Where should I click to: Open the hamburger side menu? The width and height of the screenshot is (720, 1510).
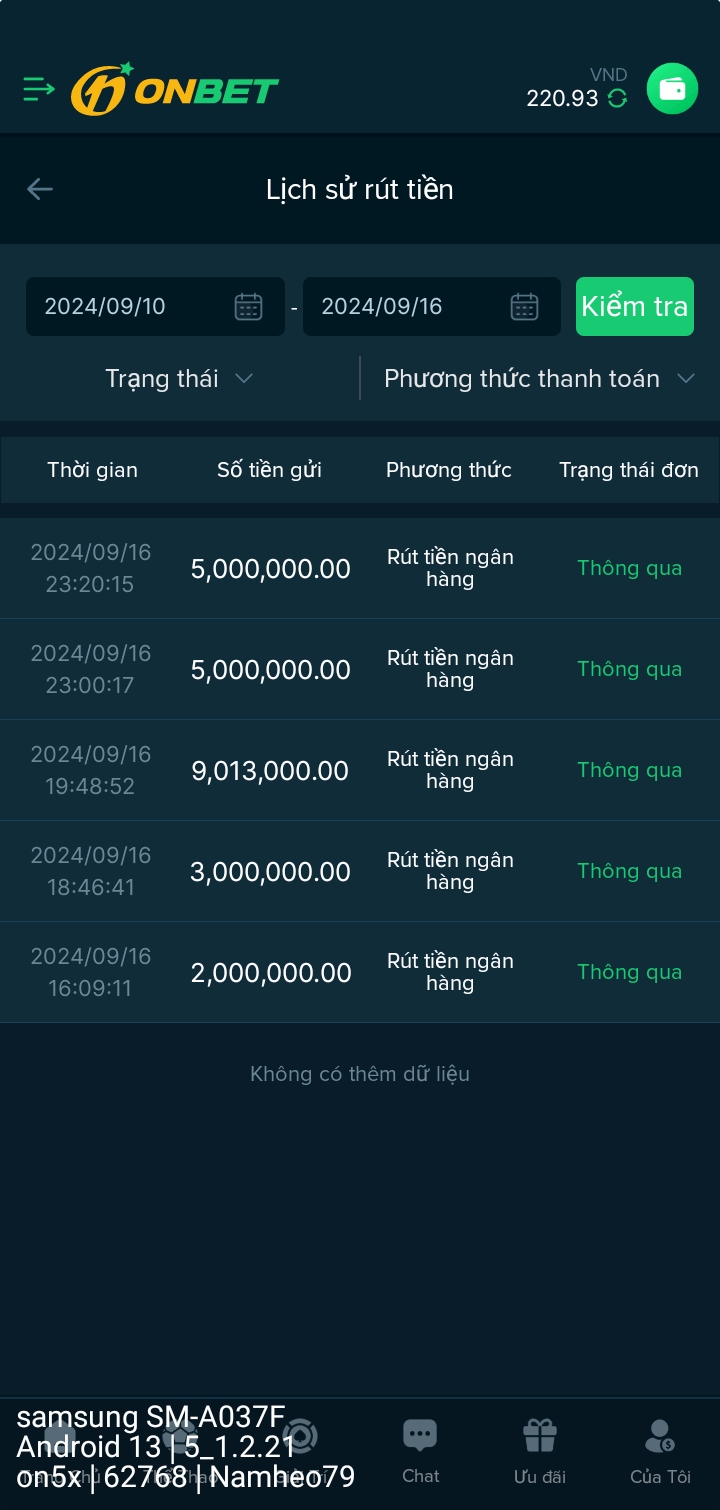39,89
